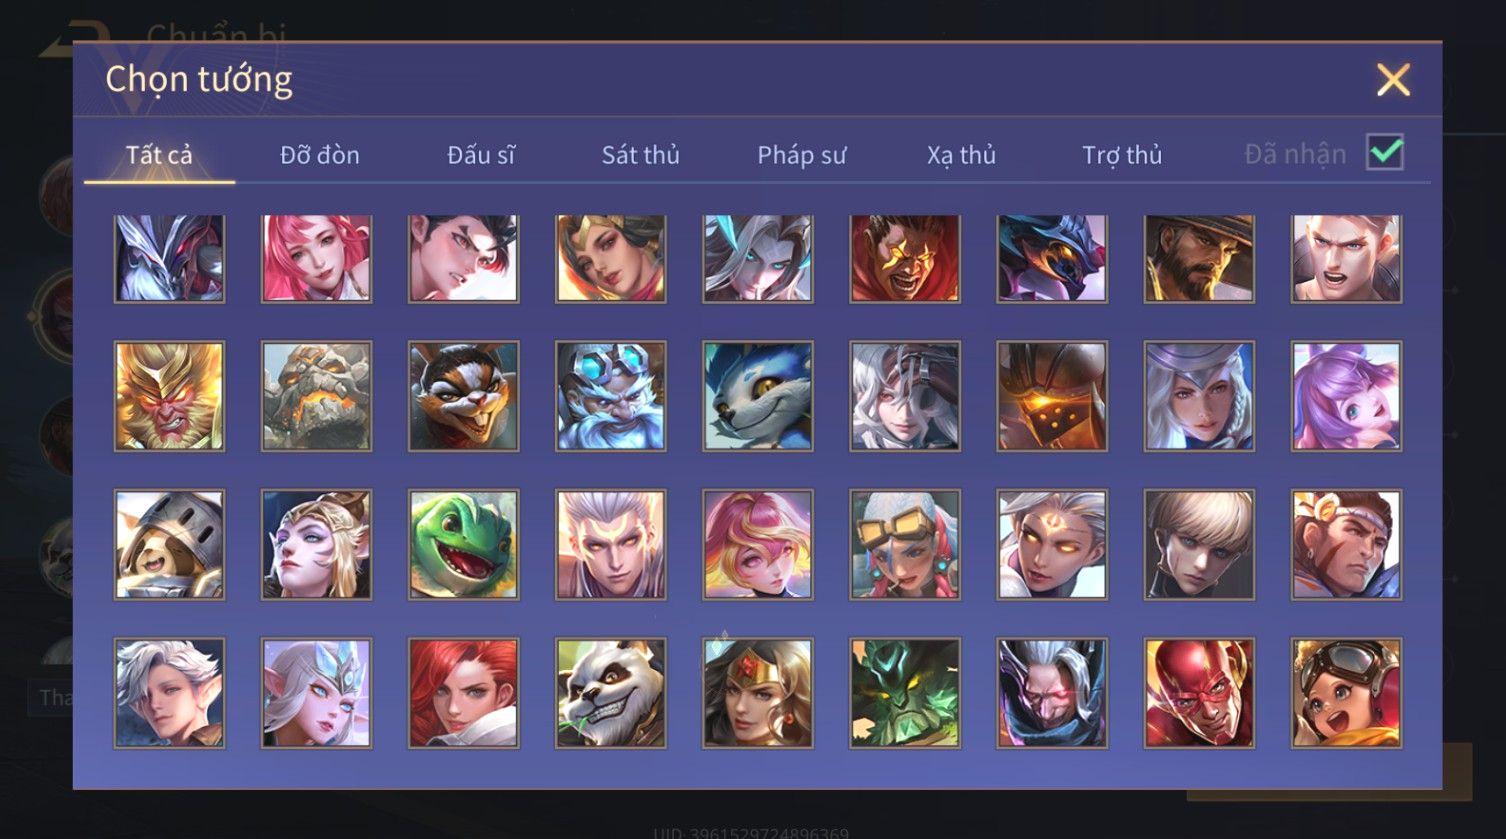Choose the rock golem hero portrait
Image resolution: width=1506 pixels, height=839 pixels.
click(317, 397)
